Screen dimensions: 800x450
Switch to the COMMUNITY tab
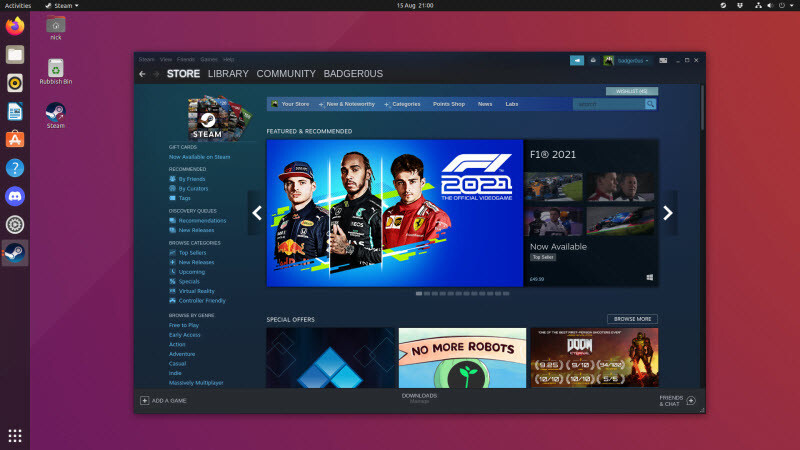[x=286, y=74]
